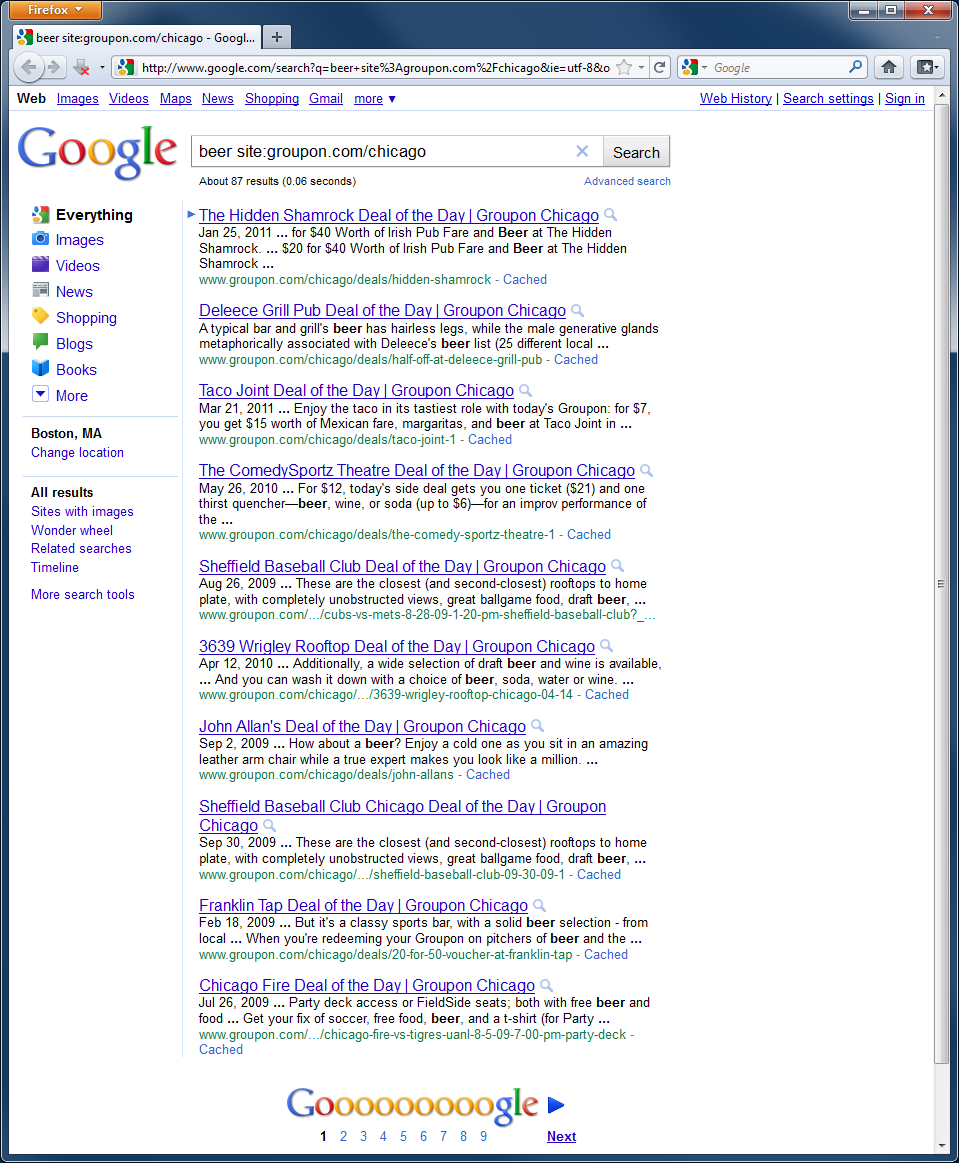Open Web History link

click(x=736, y=99)
